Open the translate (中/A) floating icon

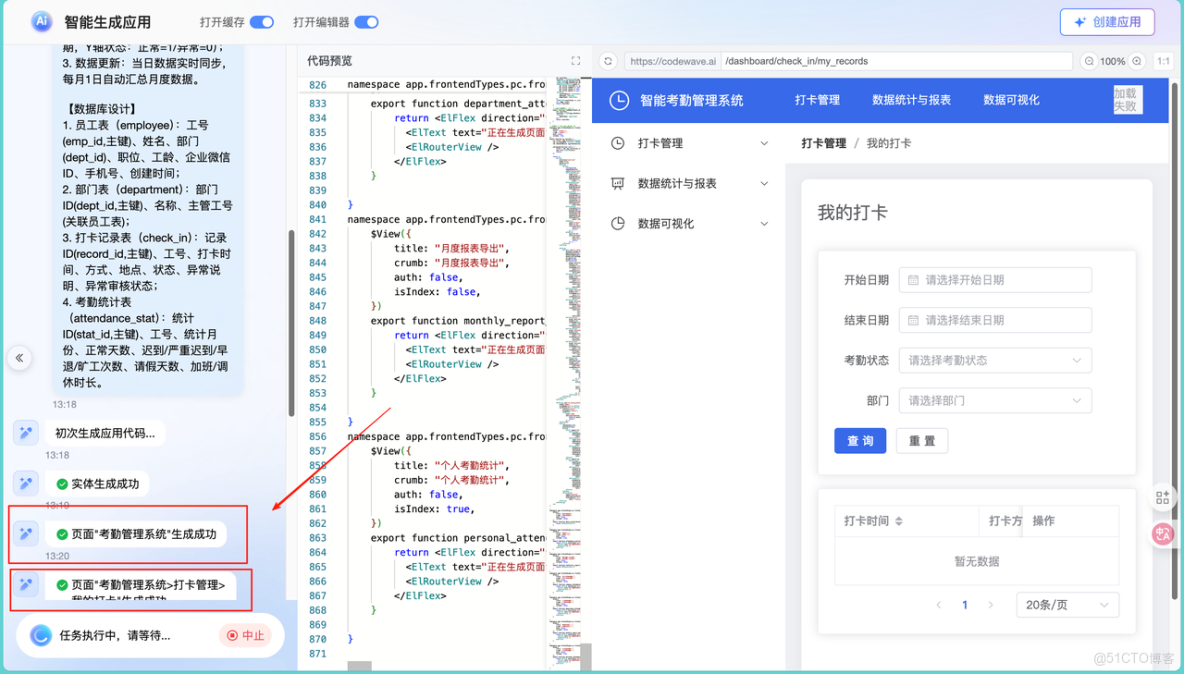click(x=1162, y=534)
